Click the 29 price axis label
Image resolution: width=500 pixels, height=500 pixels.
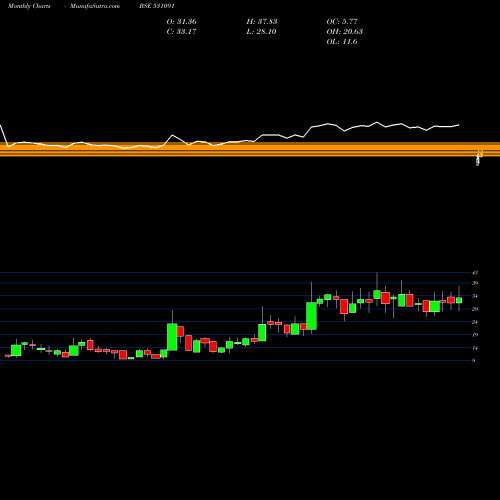pyautogui.click(x=475, y=309)
